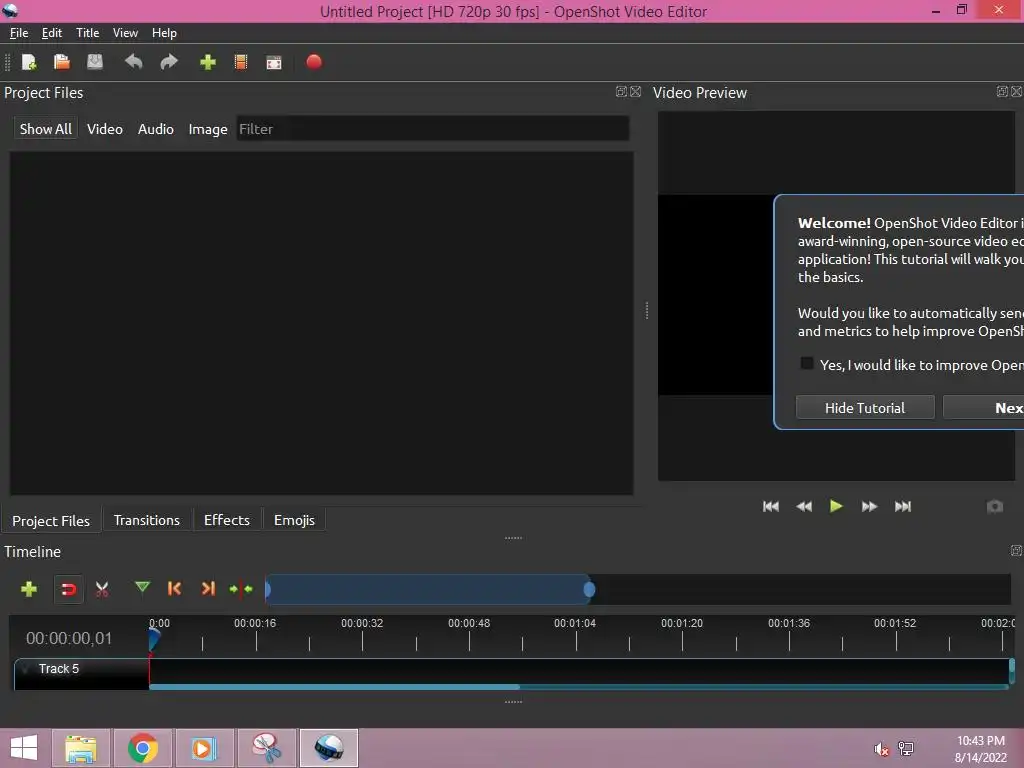Float the Project Files panel

621,91
